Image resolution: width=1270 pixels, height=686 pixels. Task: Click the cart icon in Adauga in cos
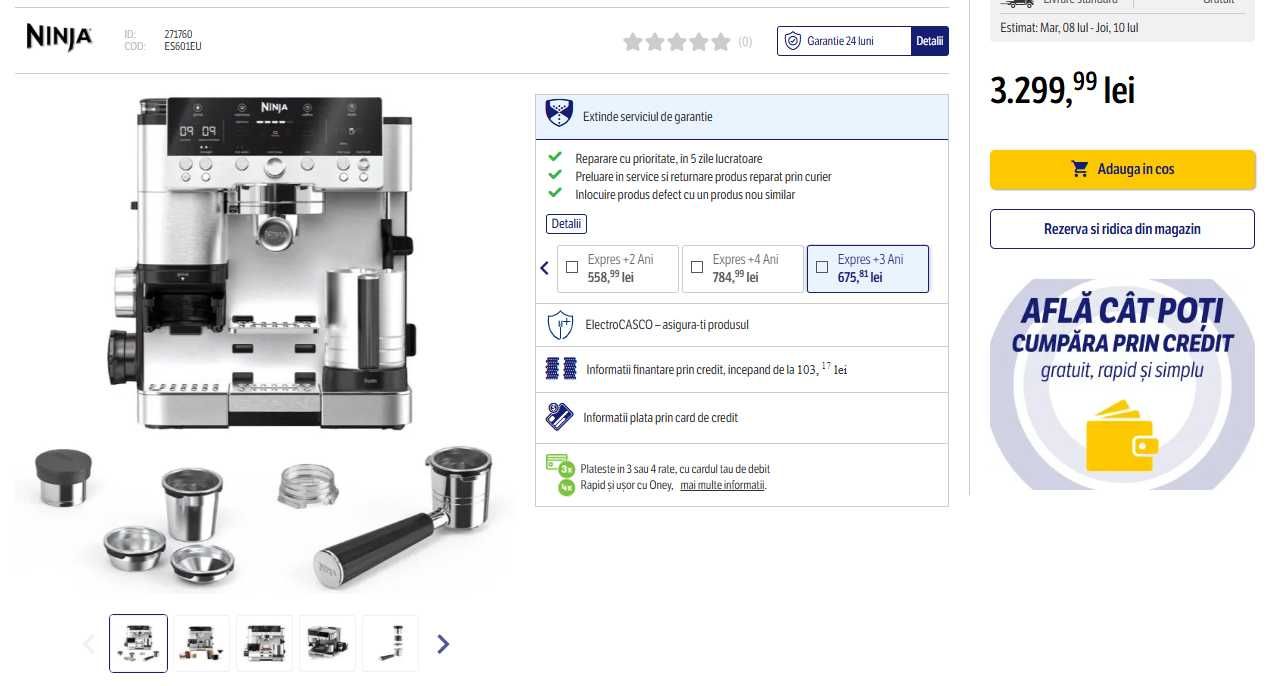(x=1080, y=169)
